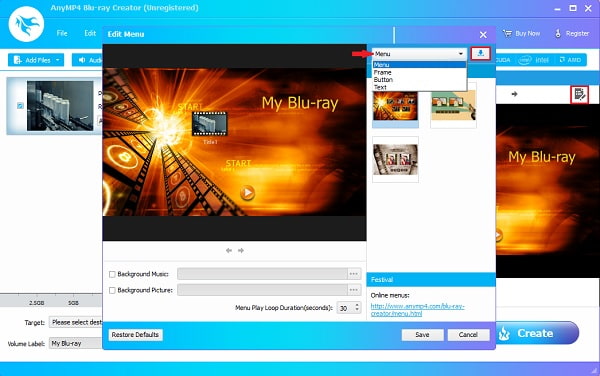Click the Restore Defaults button
This screenshot has height=376, width=600.
pyautogui.click(x=135, y=335)
